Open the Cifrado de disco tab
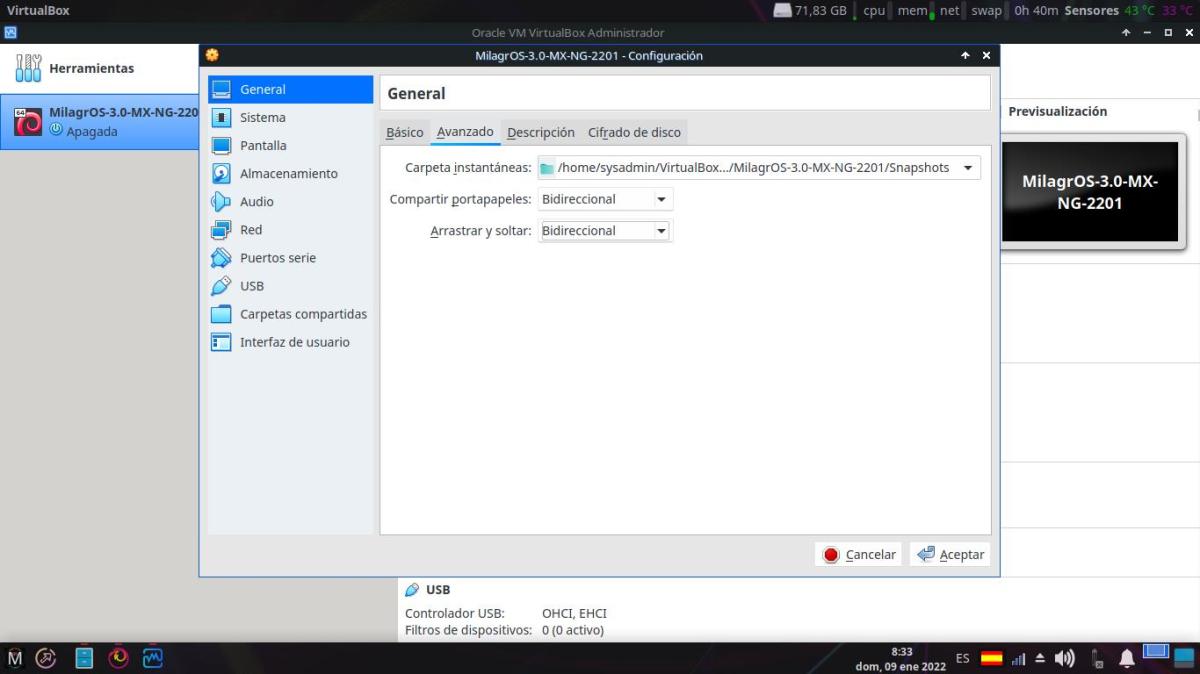This screenshot has height=674, width=1200. pos(634,132)
